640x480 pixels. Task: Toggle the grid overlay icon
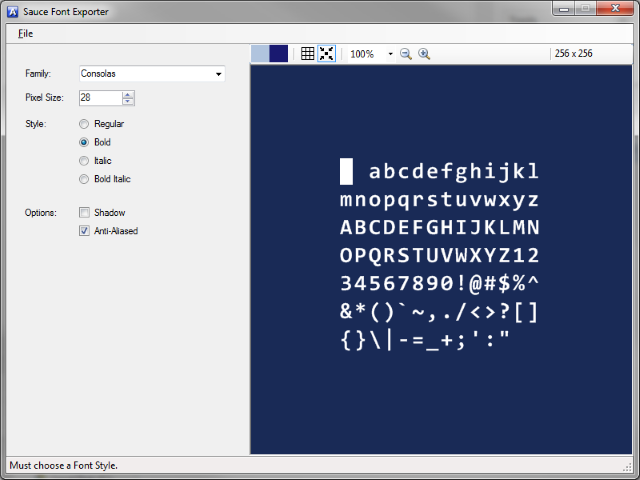[x=307, y=53]
